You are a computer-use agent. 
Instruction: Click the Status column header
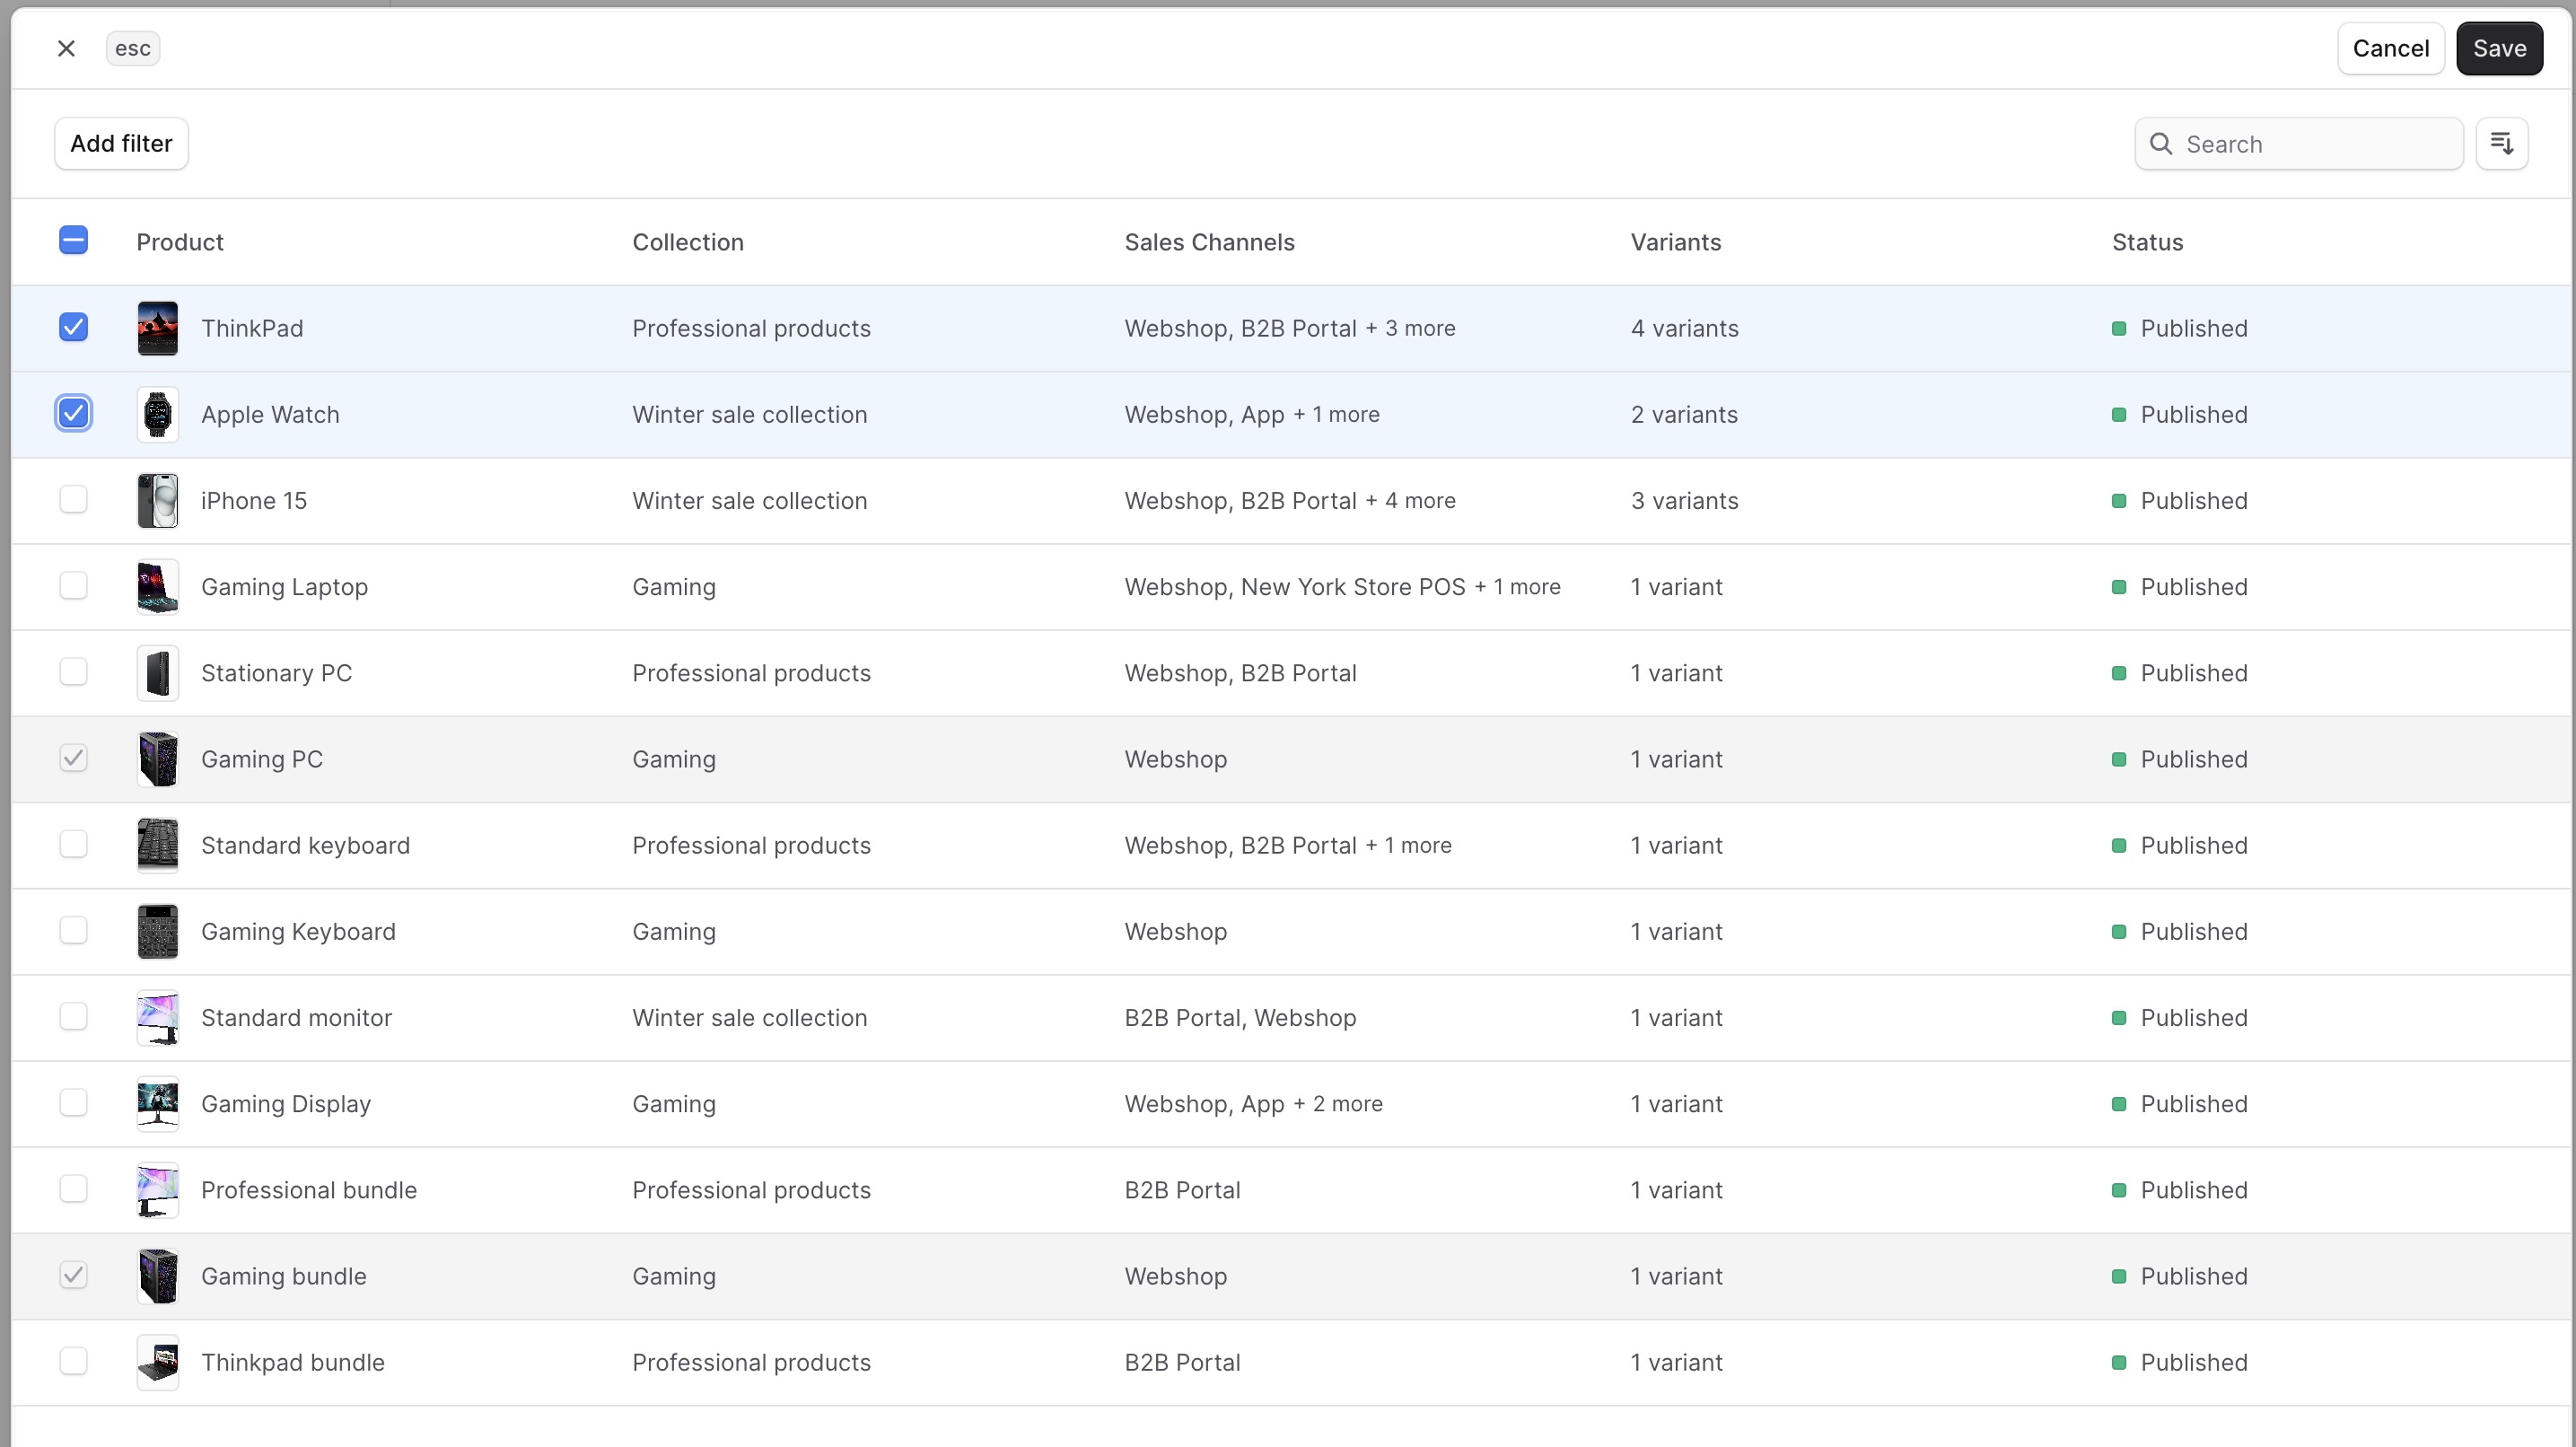pos(2146,242)
